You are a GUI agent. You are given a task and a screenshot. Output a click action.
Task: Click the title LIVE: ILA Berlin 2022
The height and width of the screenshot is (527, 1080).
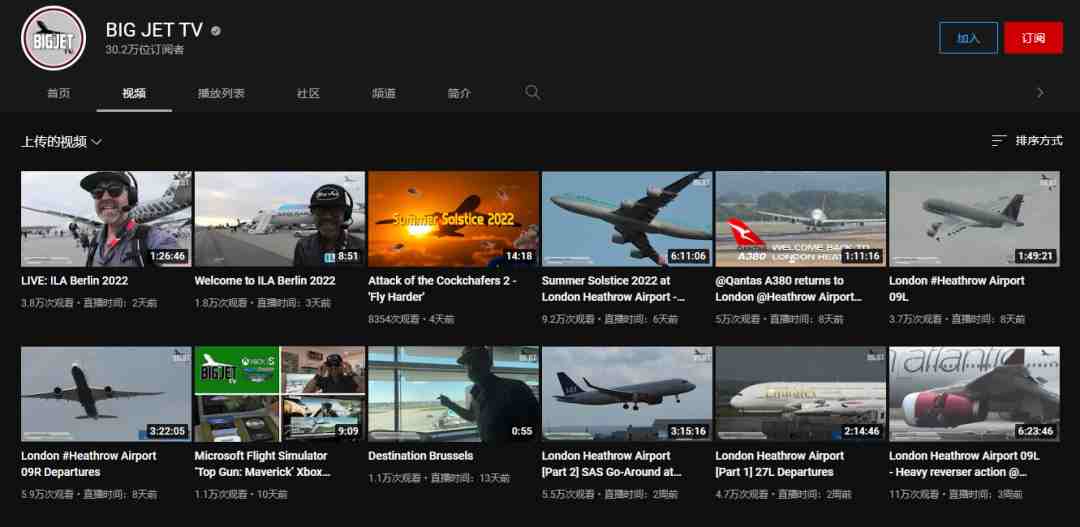tap(74, 281)
